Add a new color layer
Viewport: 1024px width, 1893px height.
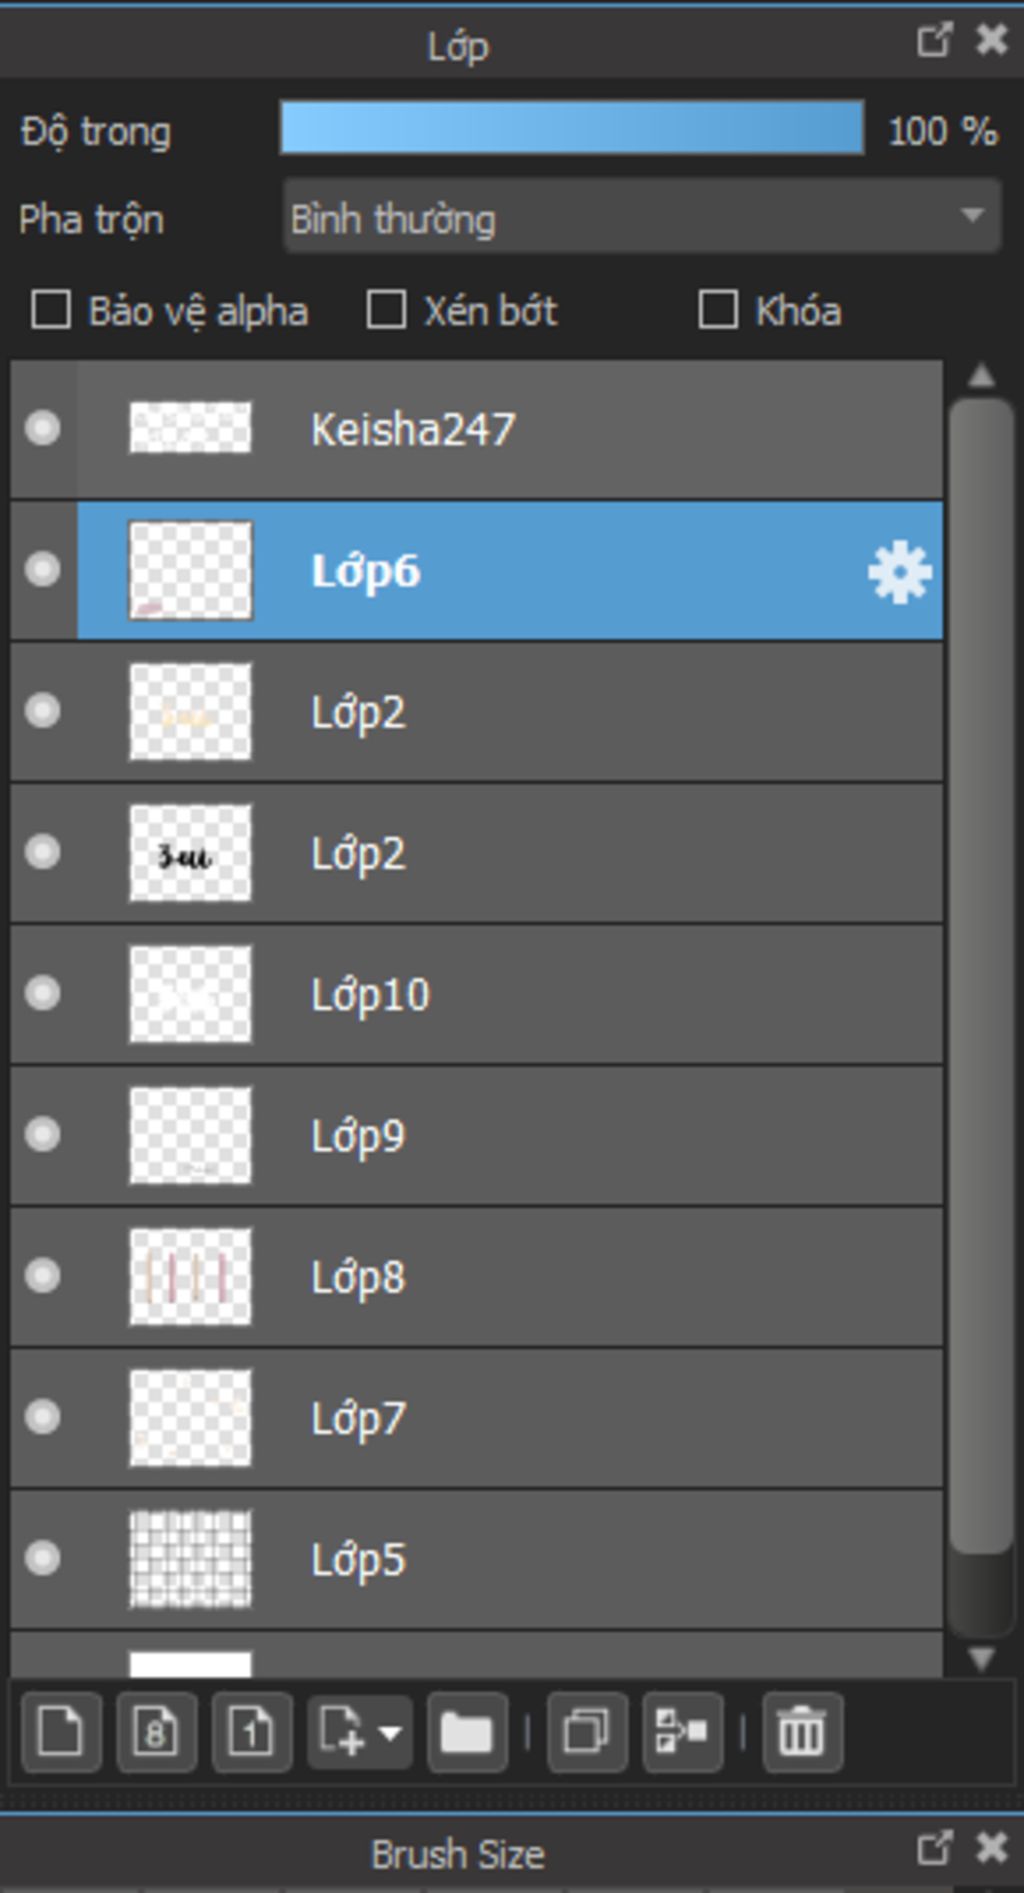pyautogui.click(x=60, y=1732)
